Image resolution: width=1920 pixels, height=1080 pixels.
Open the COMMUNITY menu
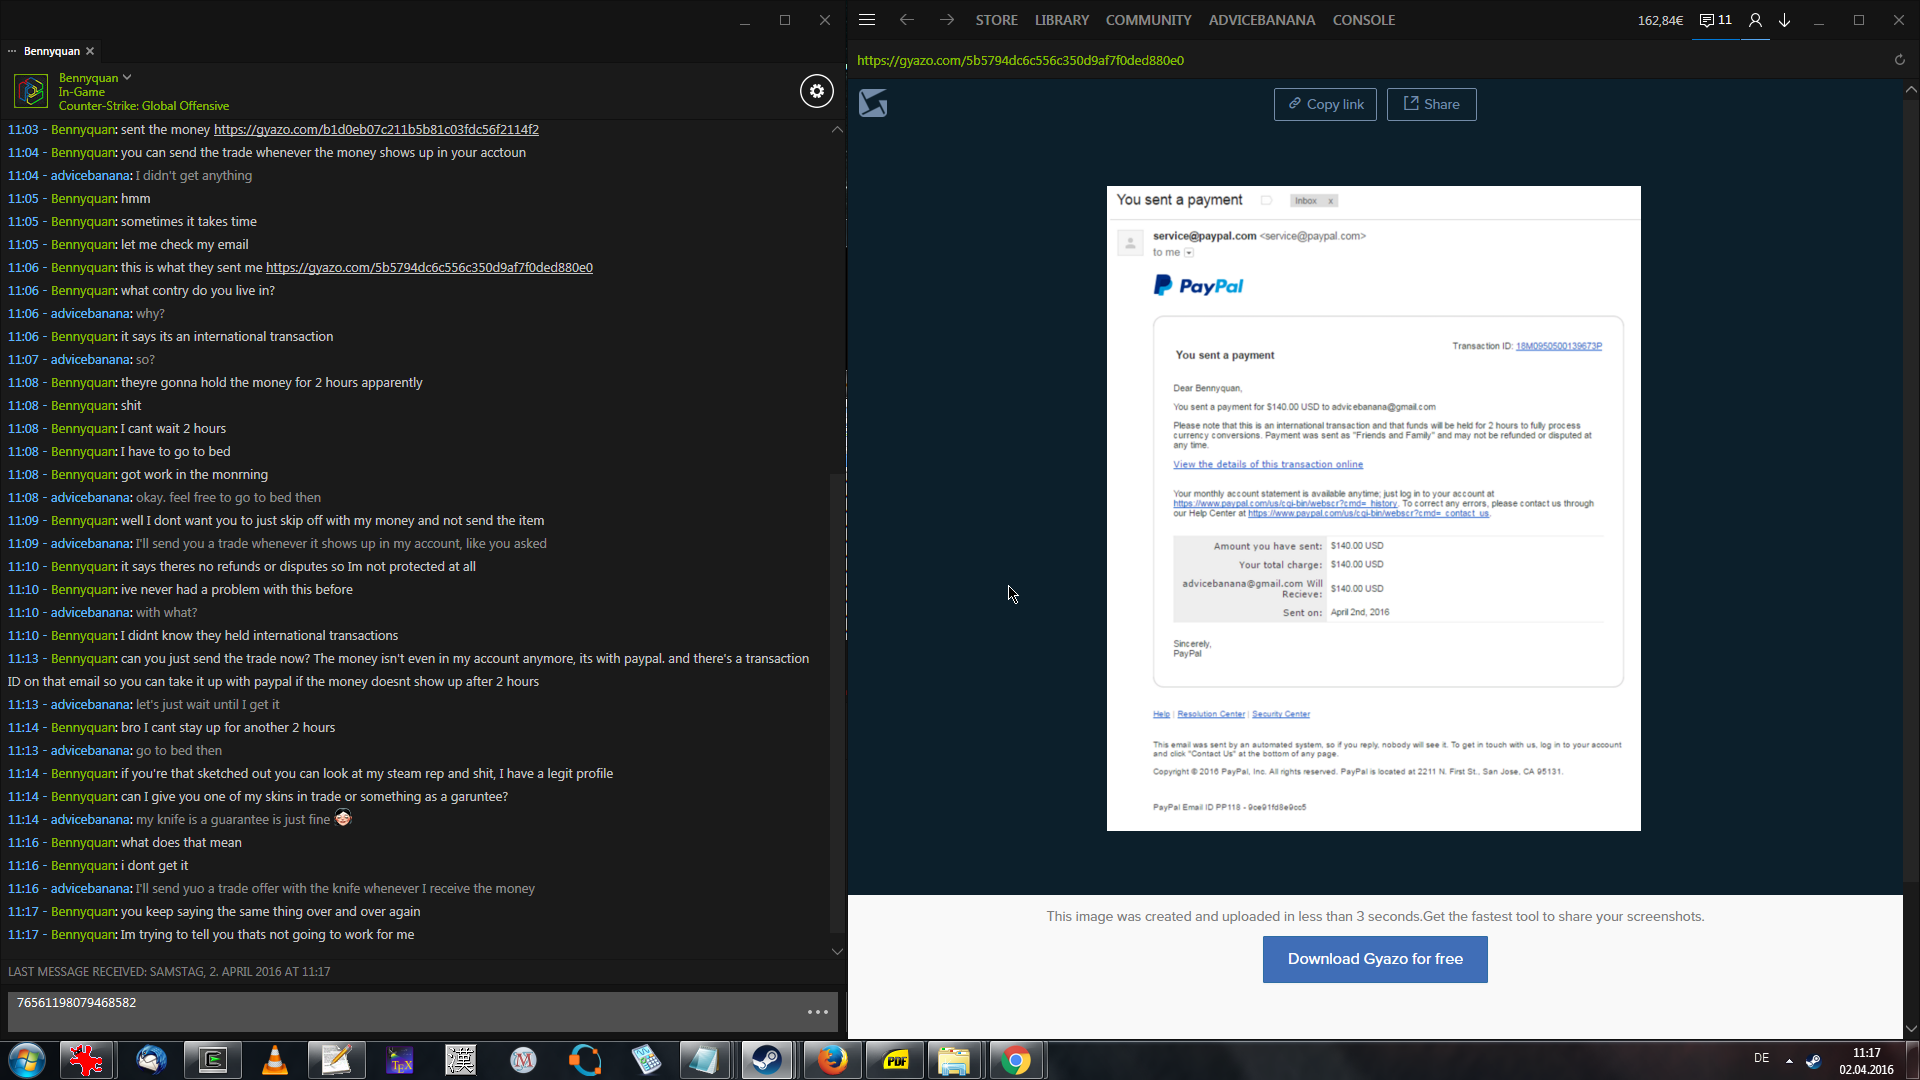[1148, 20]
